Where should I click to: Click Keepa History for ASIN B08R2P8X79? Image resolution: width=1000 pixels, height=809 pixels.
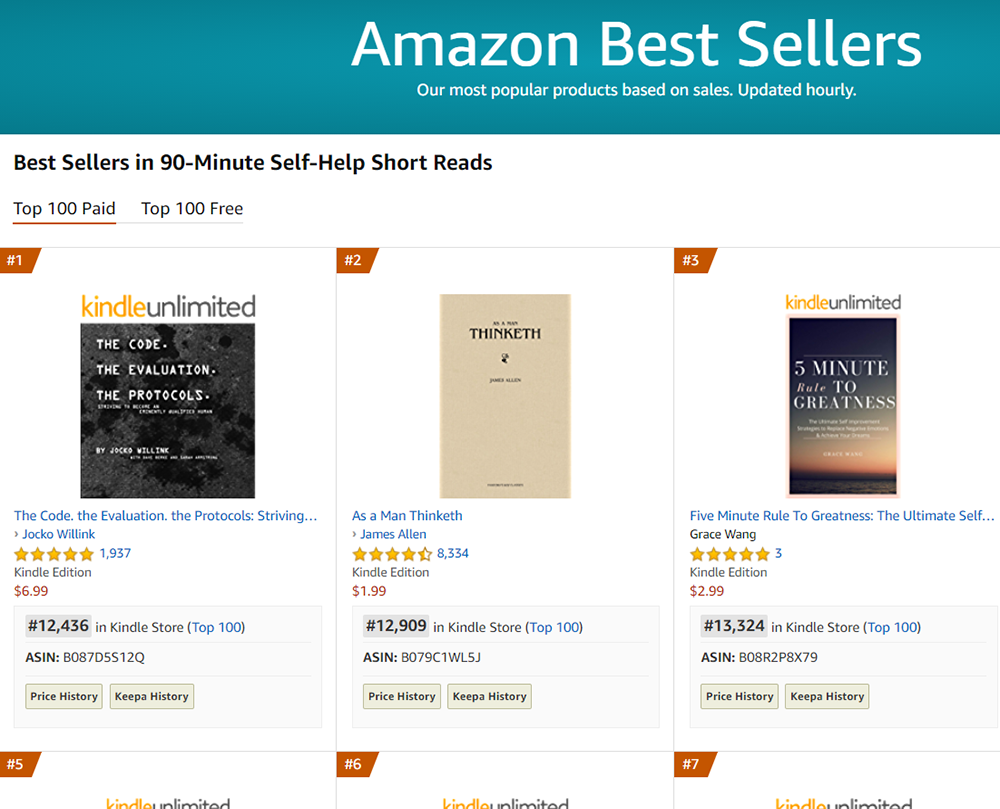point(827,696)
